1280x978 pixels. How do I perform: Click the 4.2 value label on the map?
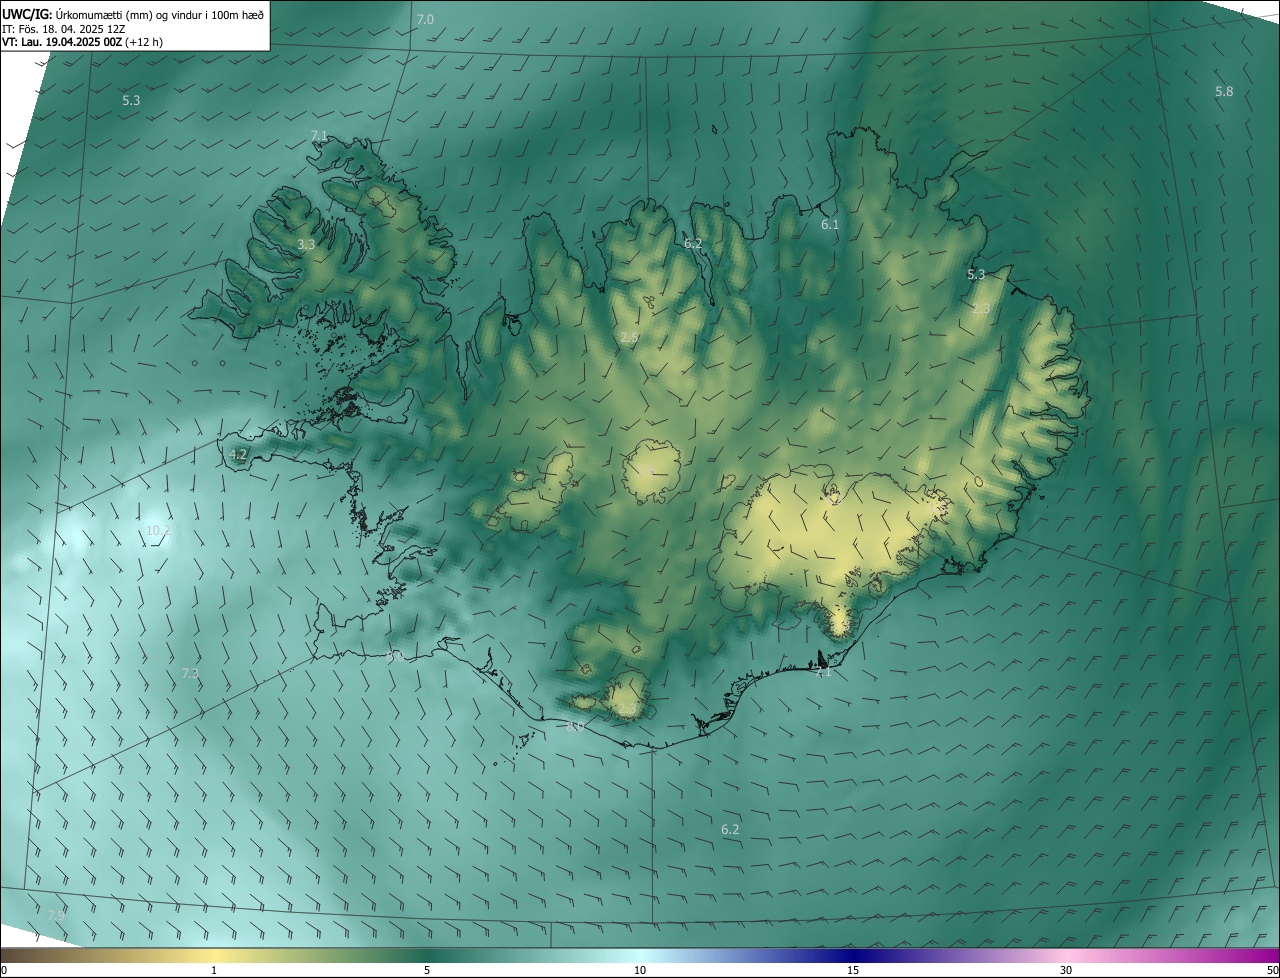point(238,454)
